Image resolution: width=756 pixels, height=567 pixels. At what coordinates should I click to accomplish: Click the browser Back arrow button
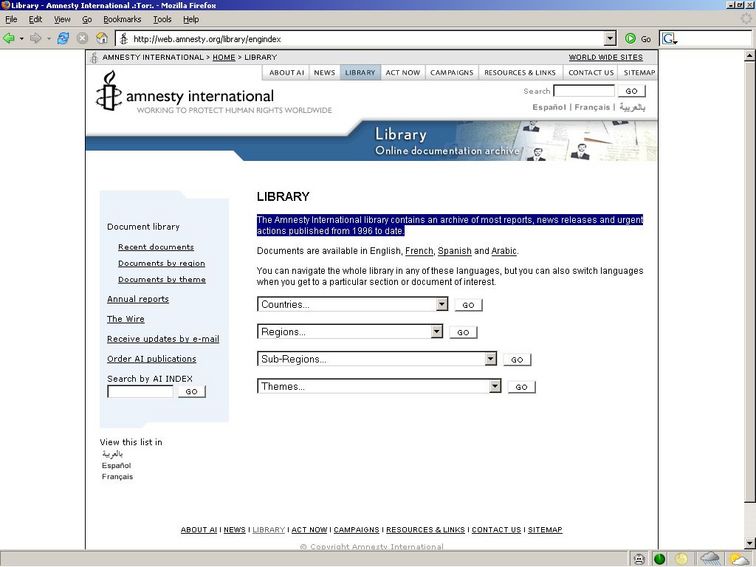point(9,38)
